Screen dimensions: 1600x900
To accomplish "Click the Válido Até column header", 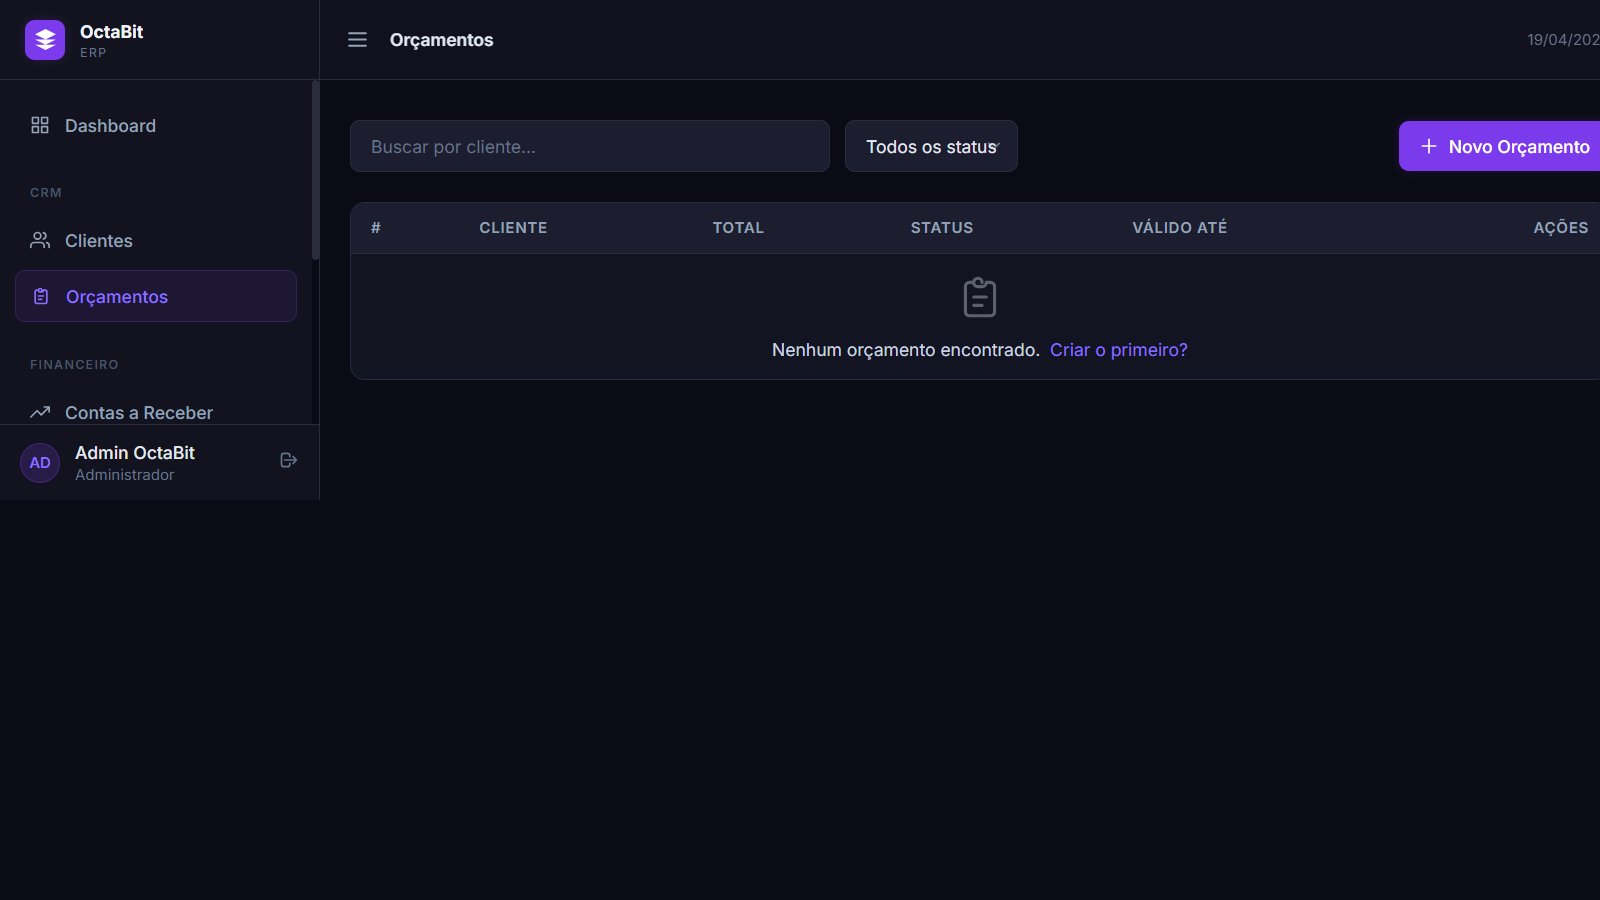I will click(x=1179, y=228).
